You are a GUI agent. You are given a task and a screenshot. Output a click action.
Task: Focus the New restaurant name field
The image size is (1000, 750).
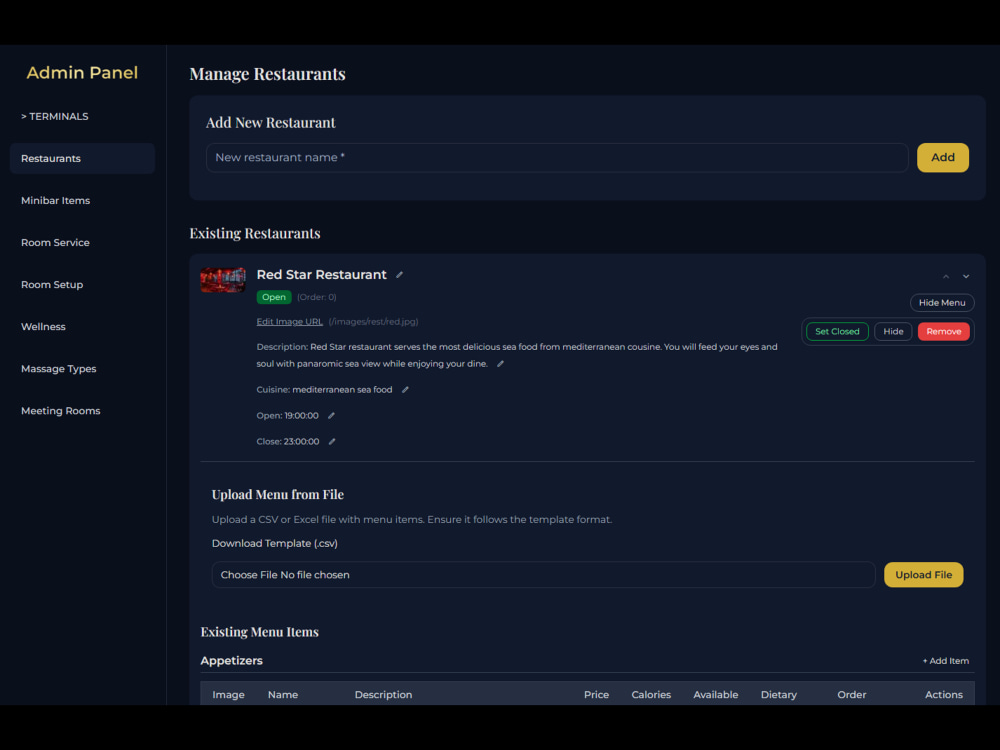click(x=557, y=158)
